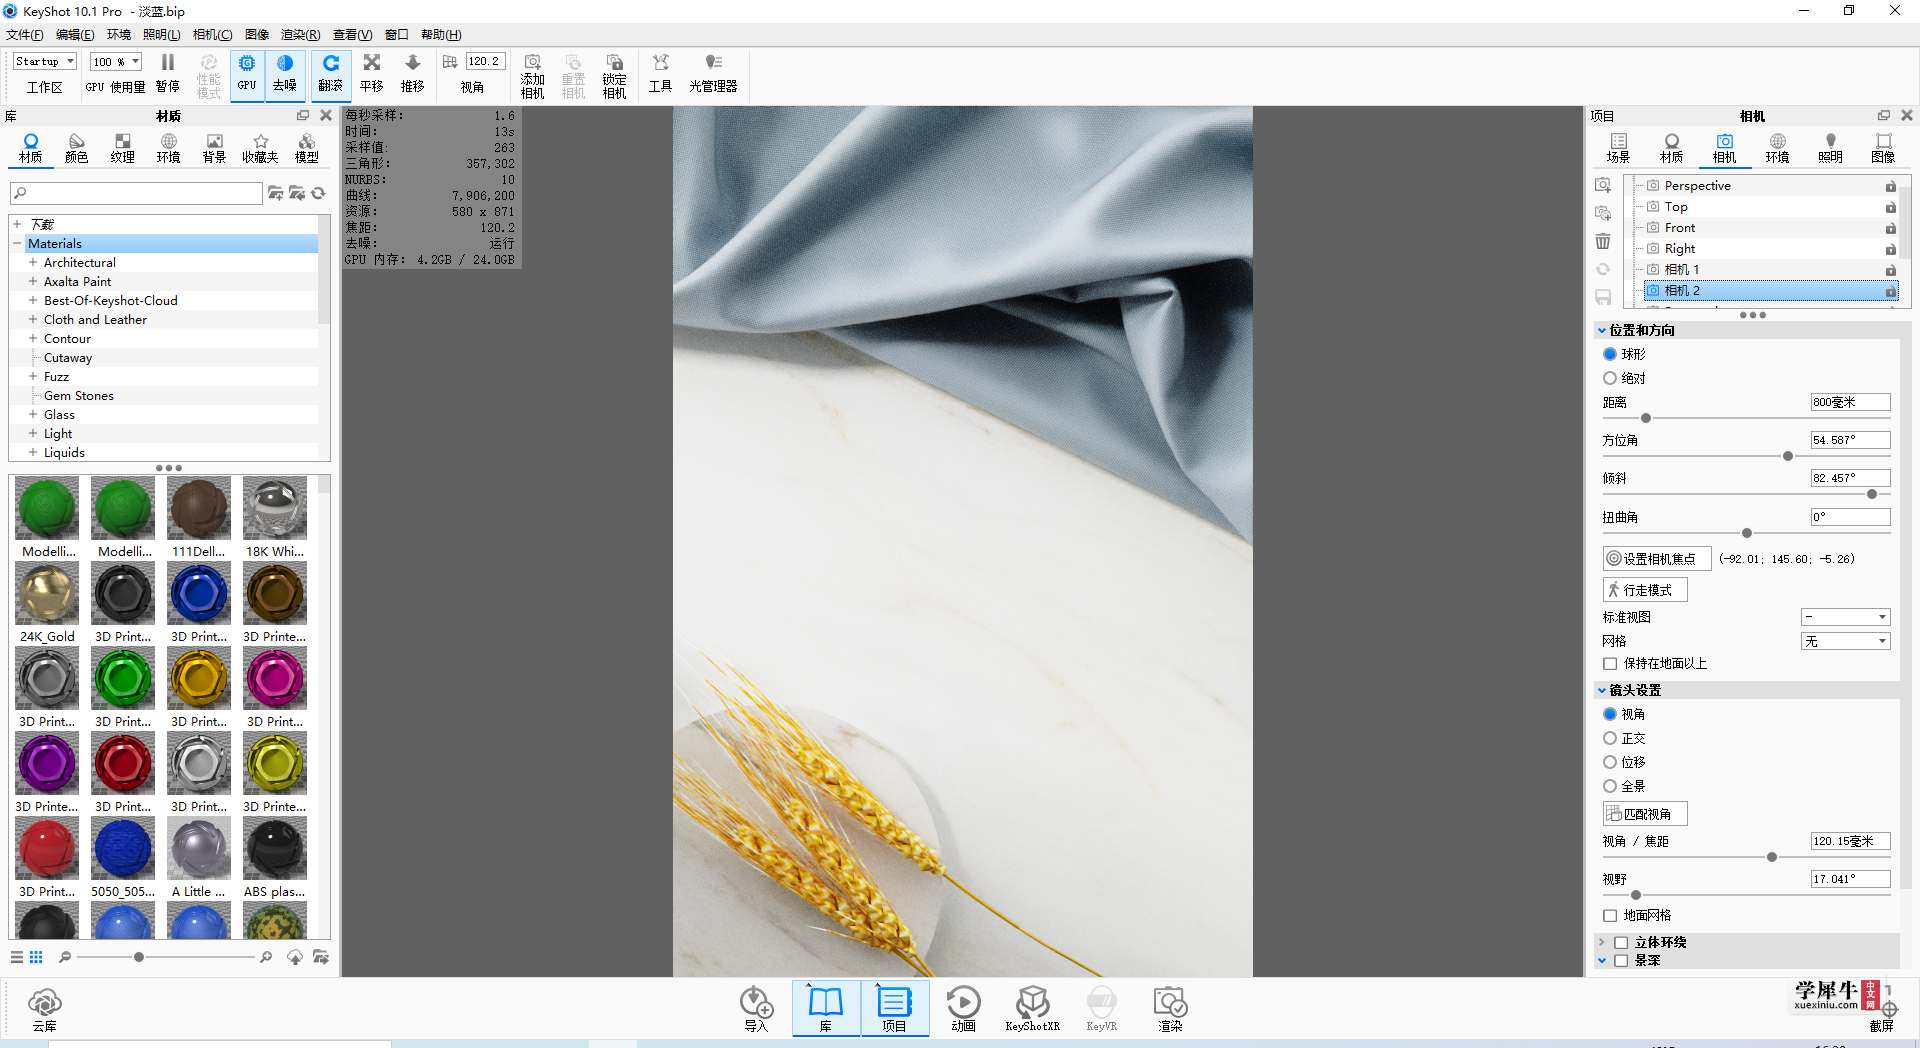The height and width of the screenshot is (1048, 1920).
Task: Pause the real-time render
Action: point(168,74)
